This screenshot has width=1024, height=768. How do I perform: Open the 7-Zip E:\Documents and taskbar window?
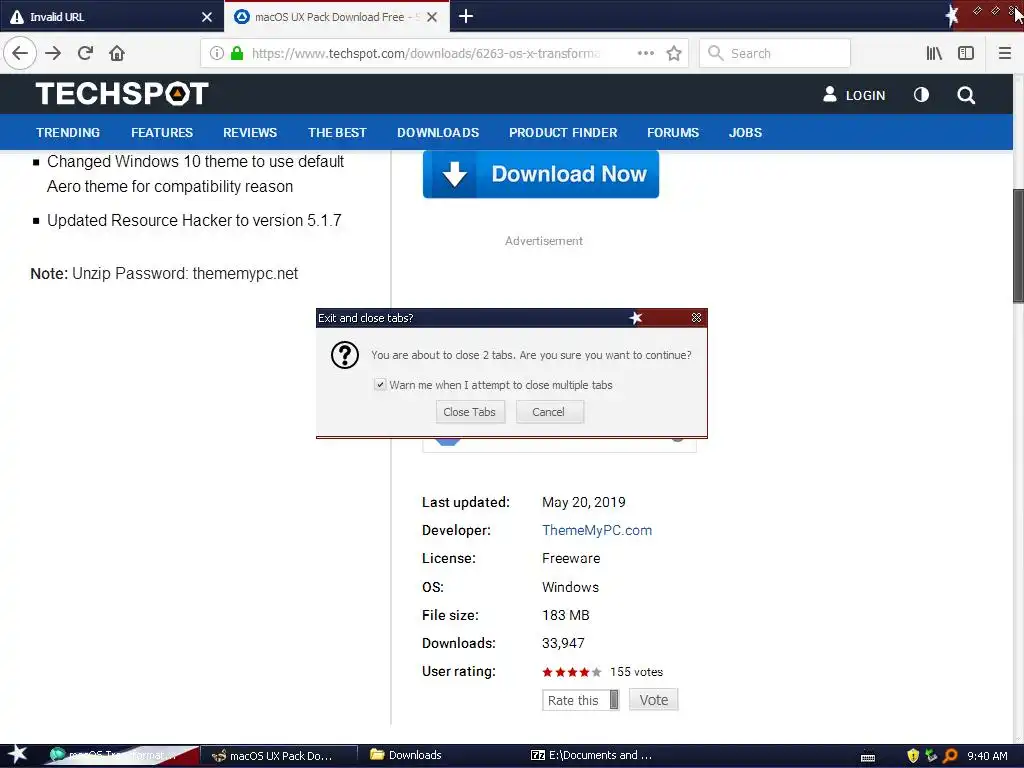click(601, 756)
